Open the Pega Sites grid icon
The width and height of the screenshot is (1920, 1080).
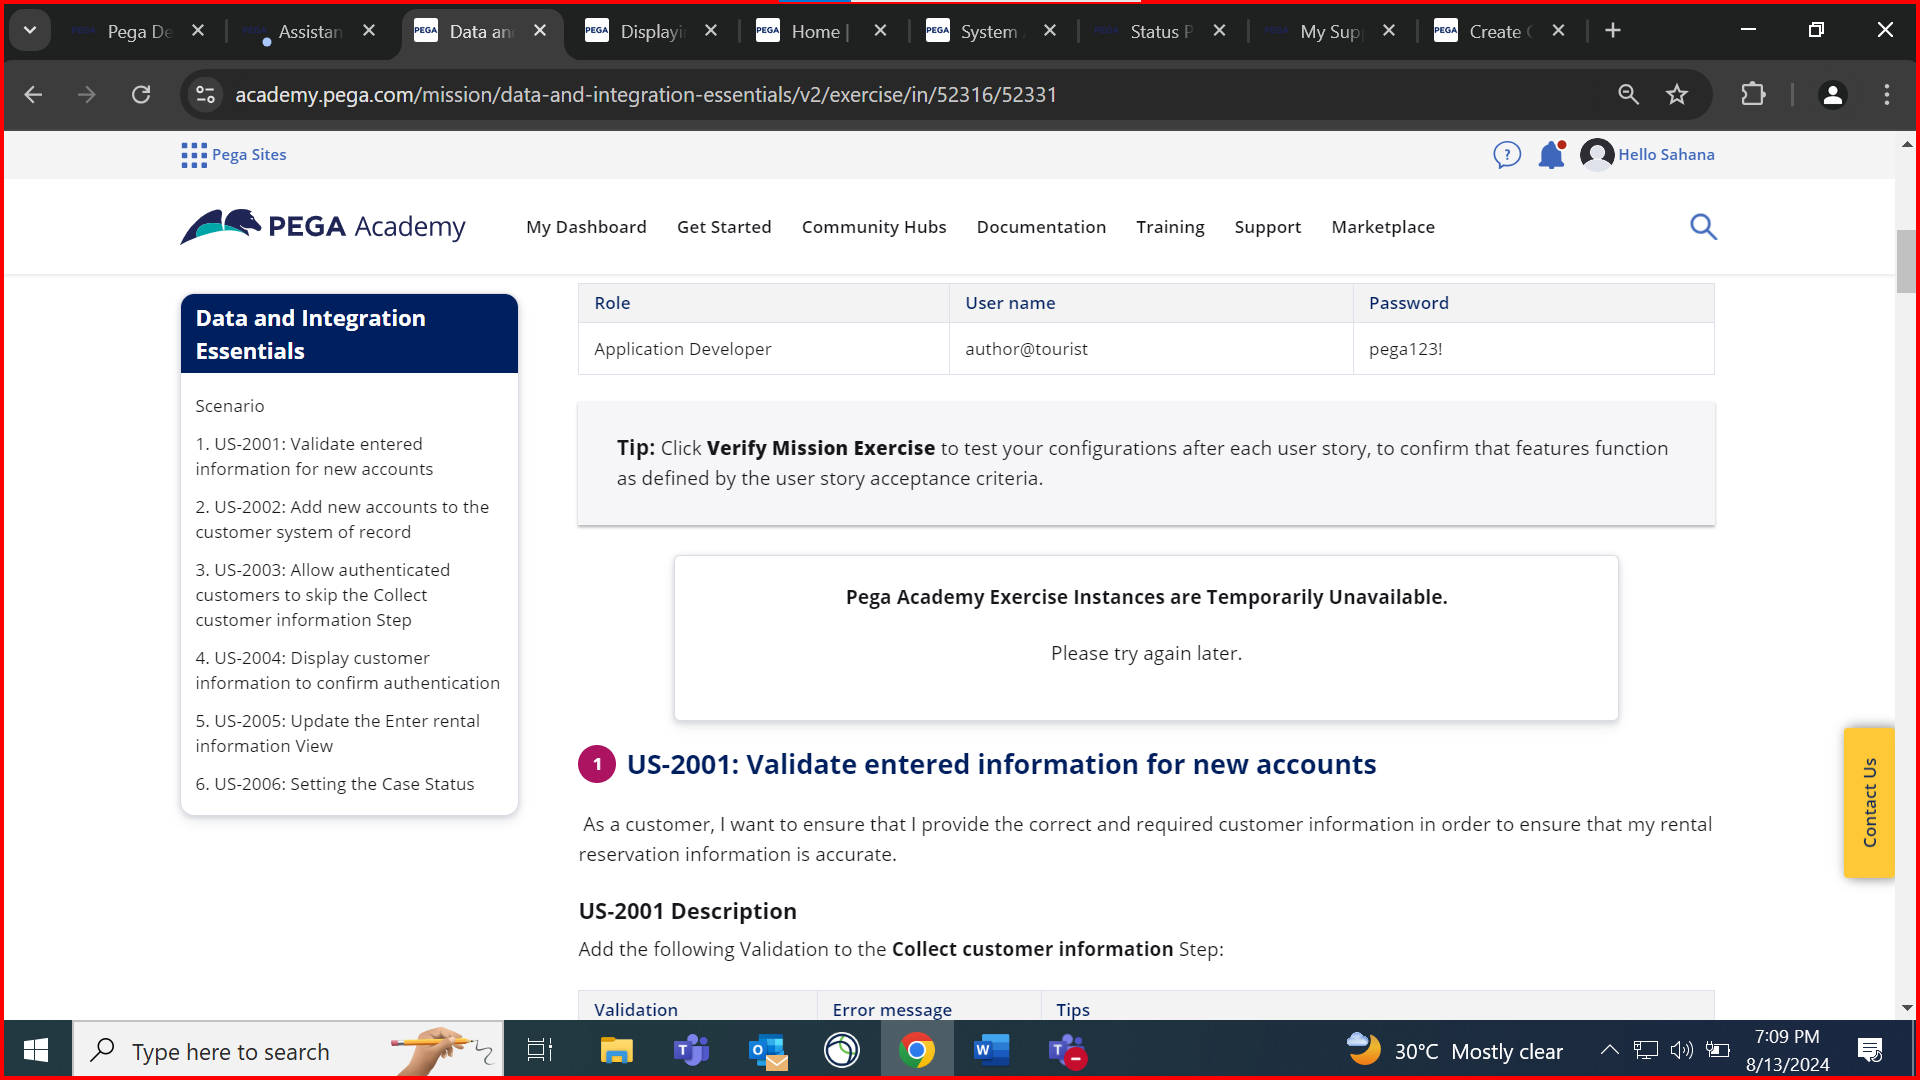click(x=194, y=155)
